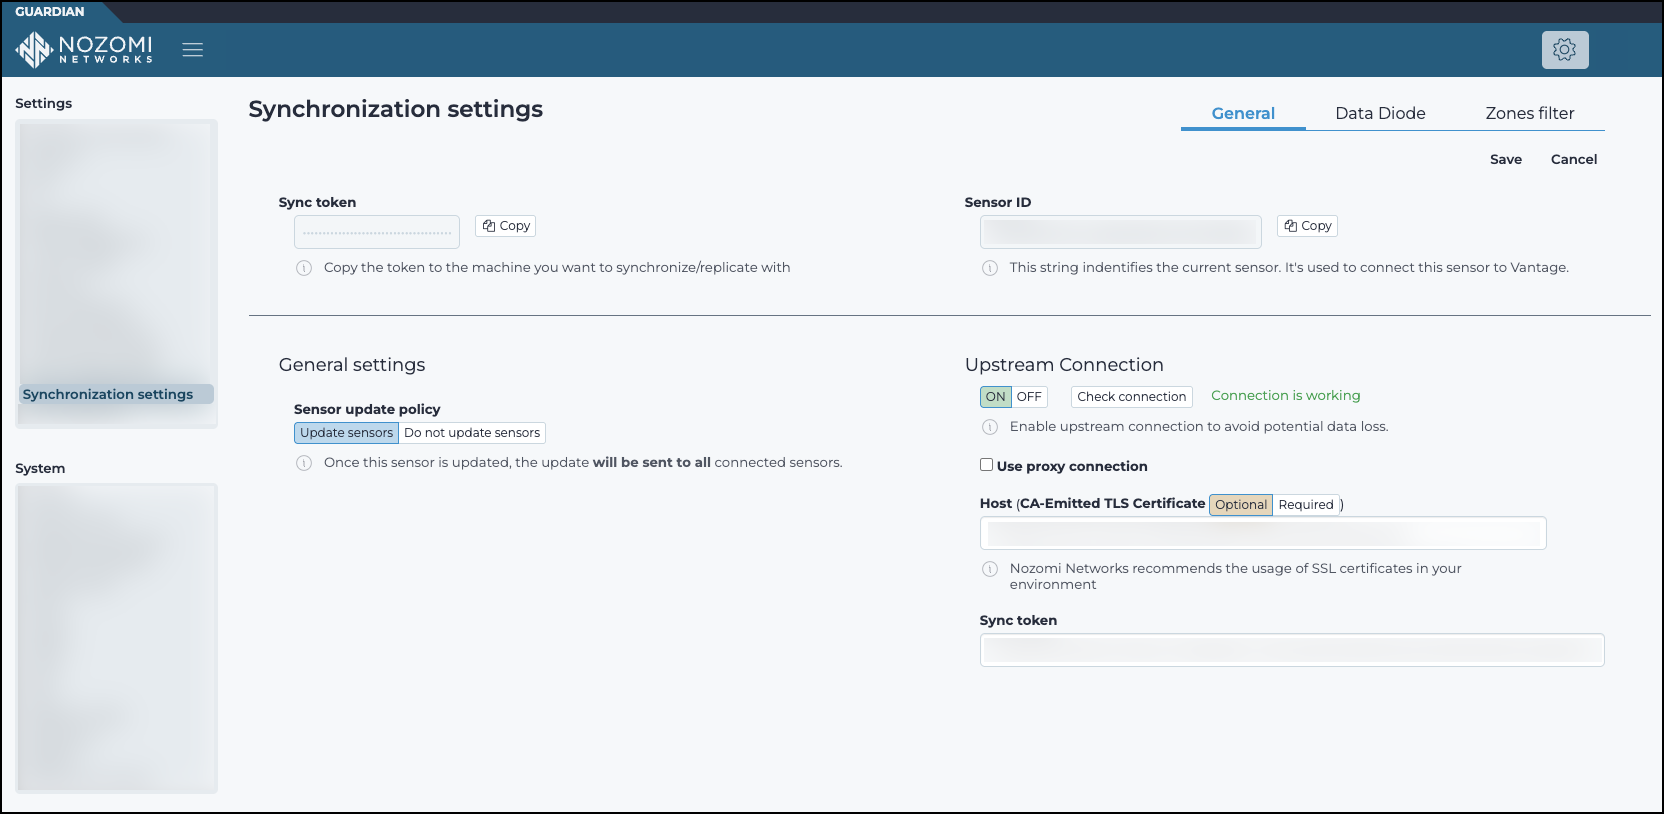Click the 'System' sidebar heading
Image resolution: width=1664 pixels, height=814 pixels.
coord(40,469)
